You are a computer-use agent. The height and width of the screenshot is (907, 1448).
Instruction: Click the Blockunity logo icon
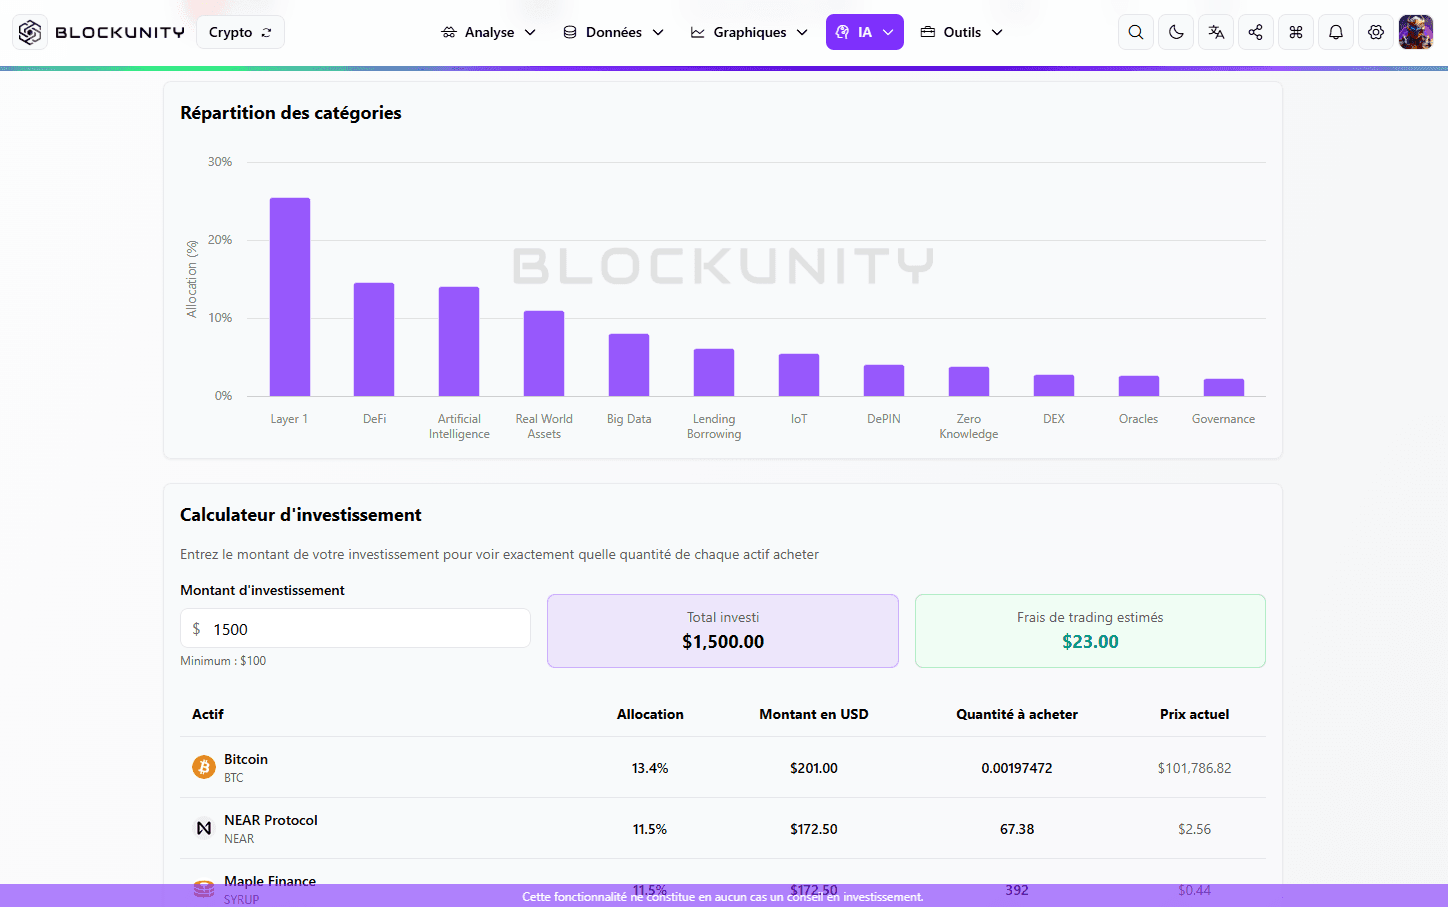(30, 32)
